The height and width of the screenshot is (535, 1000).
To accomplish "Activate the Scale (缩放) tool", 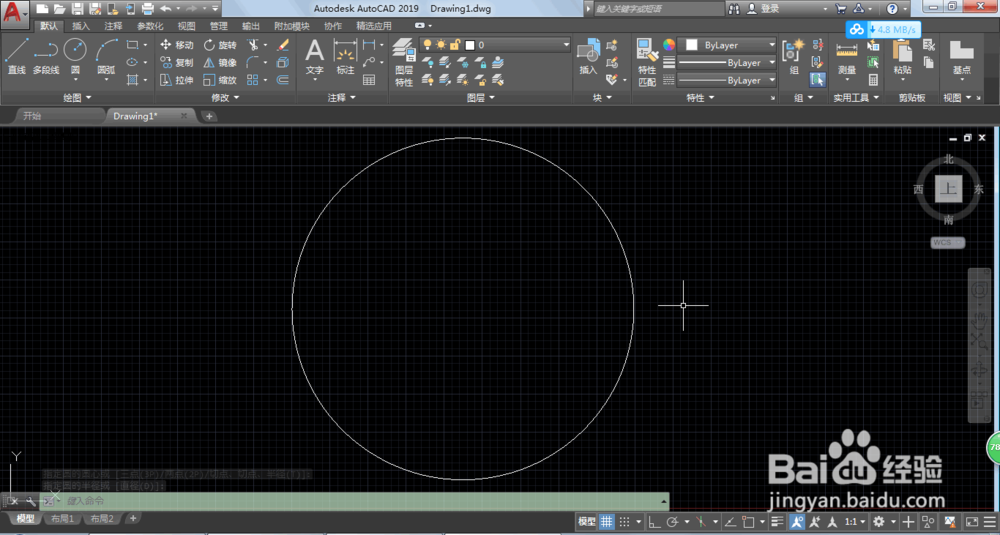I will click(x=220, y=80).
